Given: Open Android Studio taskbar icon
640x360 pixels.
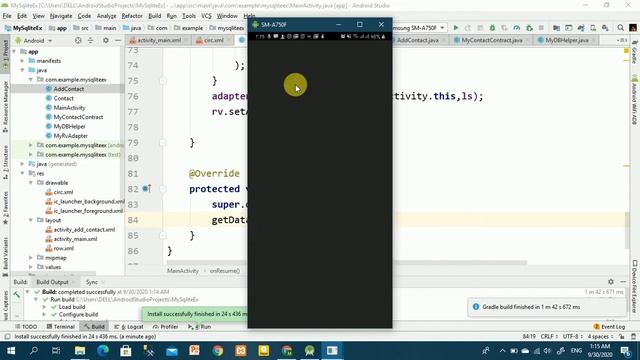Looking at the screenshot, I should [309, 351].
